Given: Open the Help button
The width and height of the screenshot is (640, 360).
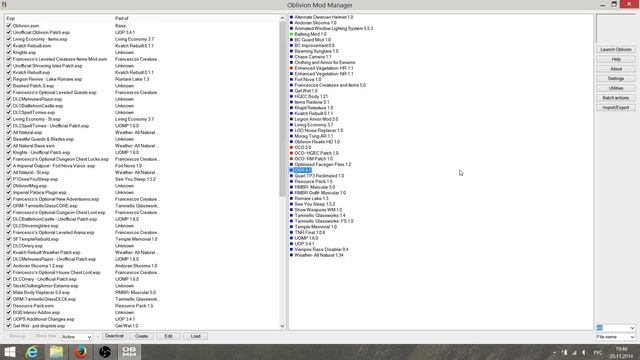Looking at the screenshot, I should 616,59.
